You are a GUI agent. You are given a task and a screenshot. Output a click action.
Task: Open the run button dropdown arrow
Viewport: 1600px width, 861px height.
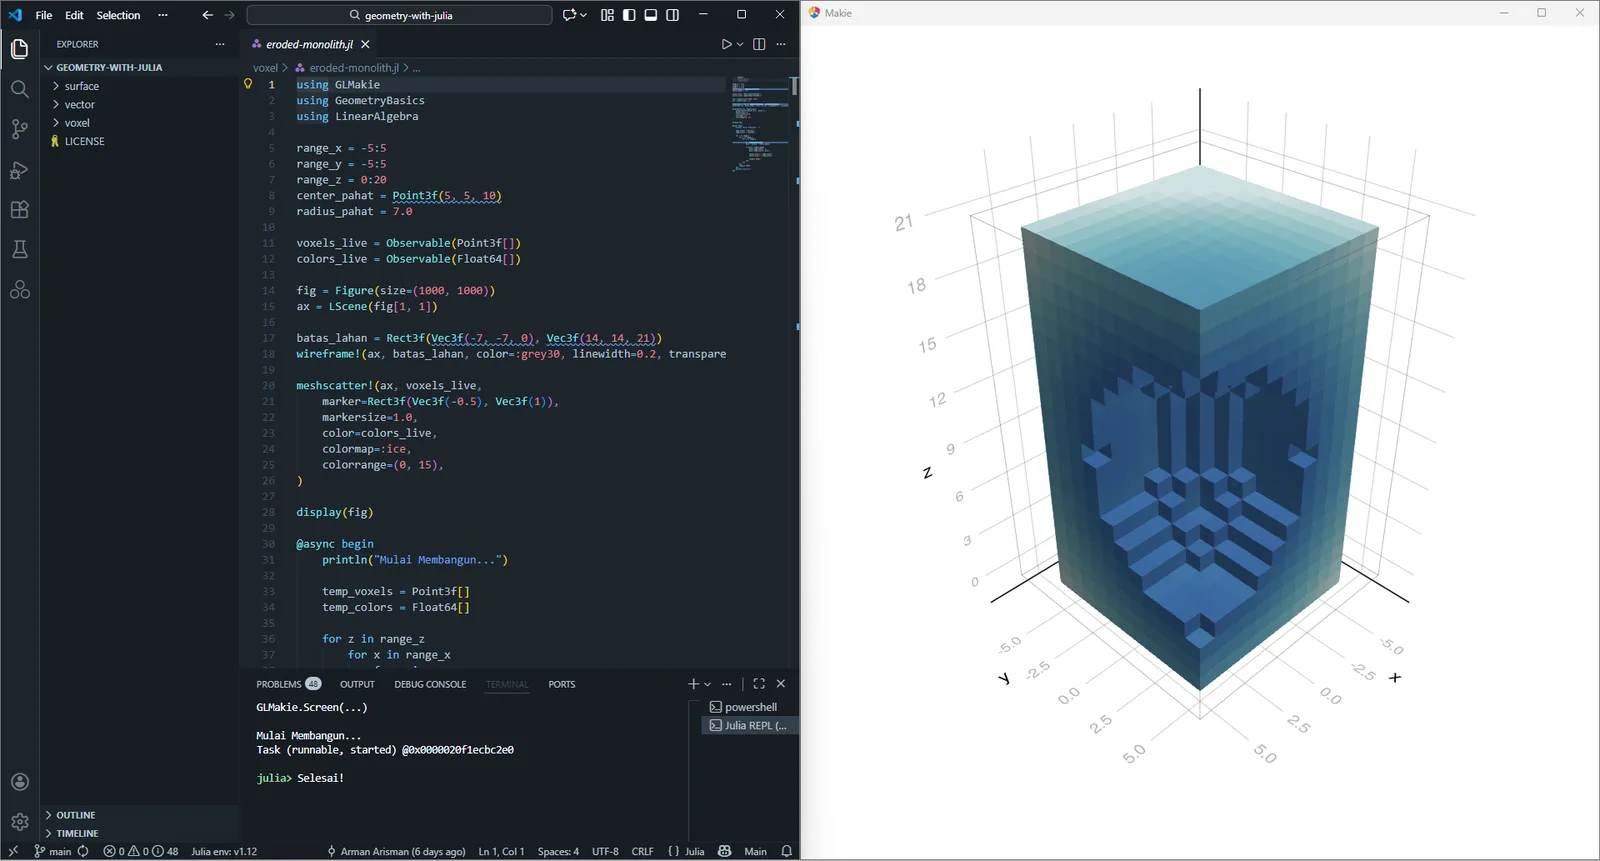tap(740, 44)
